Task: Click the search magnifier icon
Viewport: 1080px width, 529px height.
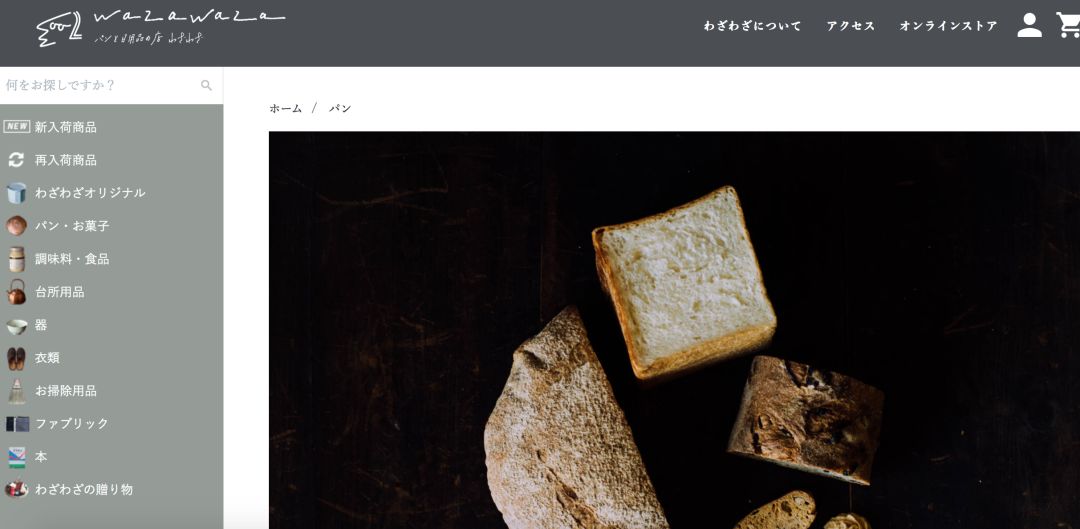Action: click(206, 85)
